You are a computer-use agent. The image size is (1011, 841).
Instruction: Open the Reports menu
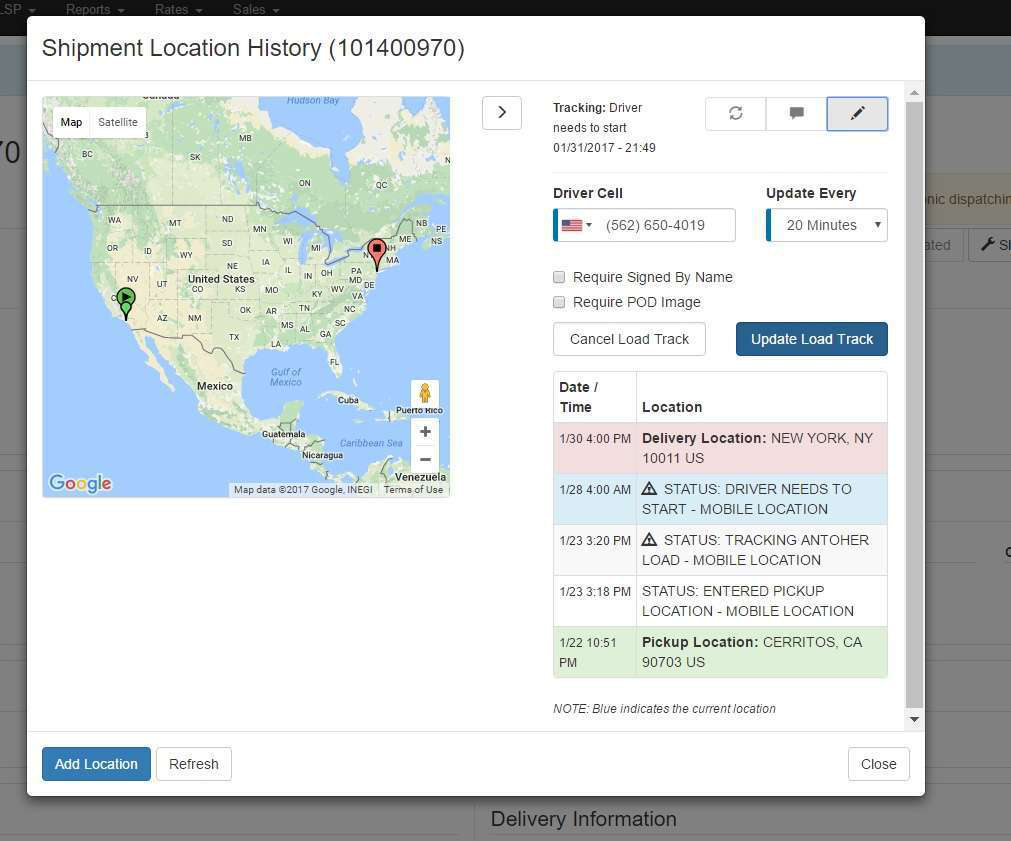click(x=88, y=9)
